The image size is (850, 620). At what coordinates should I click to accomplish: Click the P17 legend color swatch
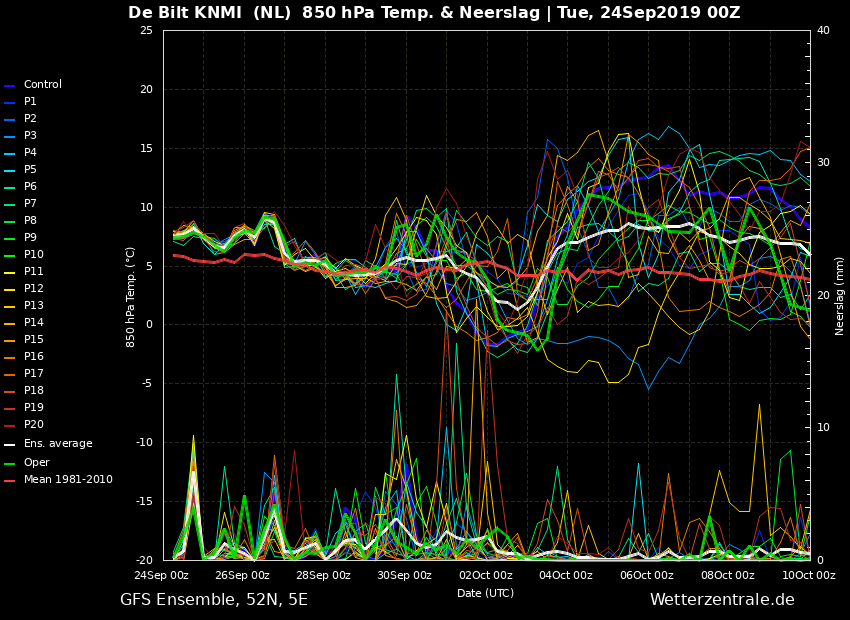coord(9,374)
